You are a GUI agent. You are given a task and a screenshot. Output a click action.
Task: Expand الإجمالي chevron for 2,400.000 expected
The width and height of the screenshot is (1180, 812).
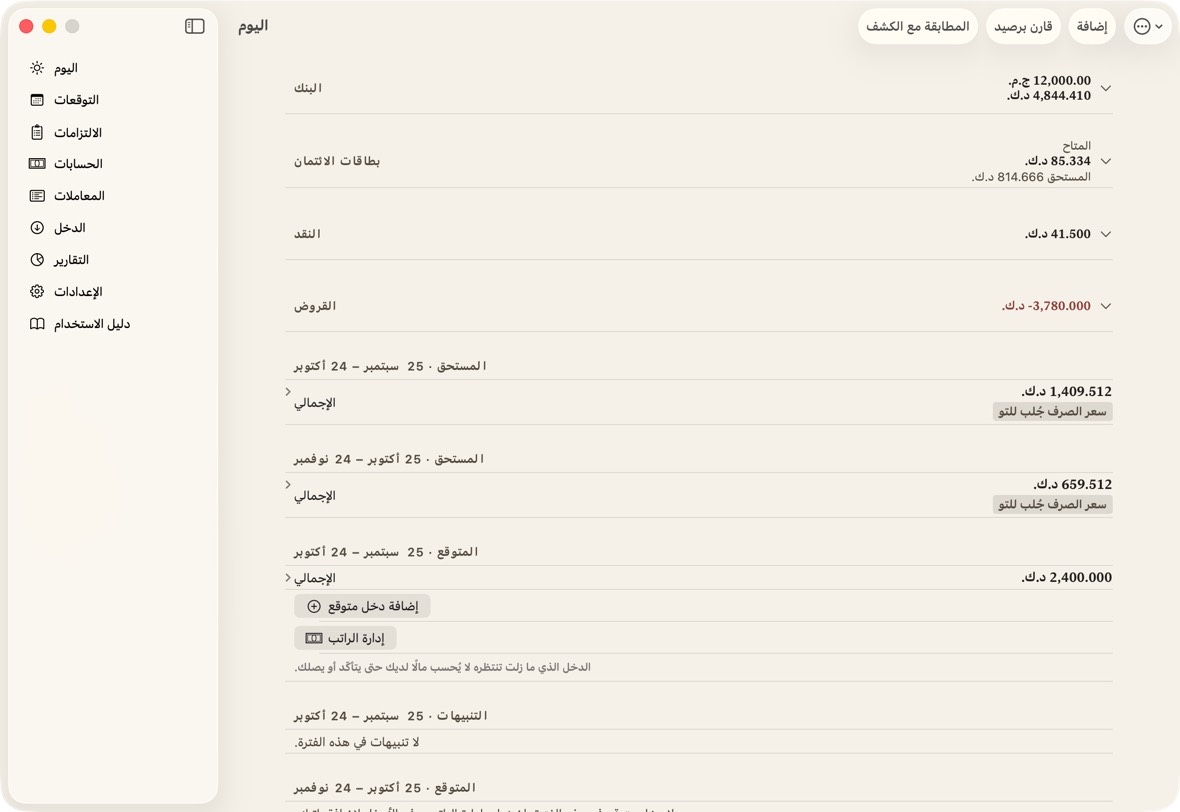(x=288, y=578)
